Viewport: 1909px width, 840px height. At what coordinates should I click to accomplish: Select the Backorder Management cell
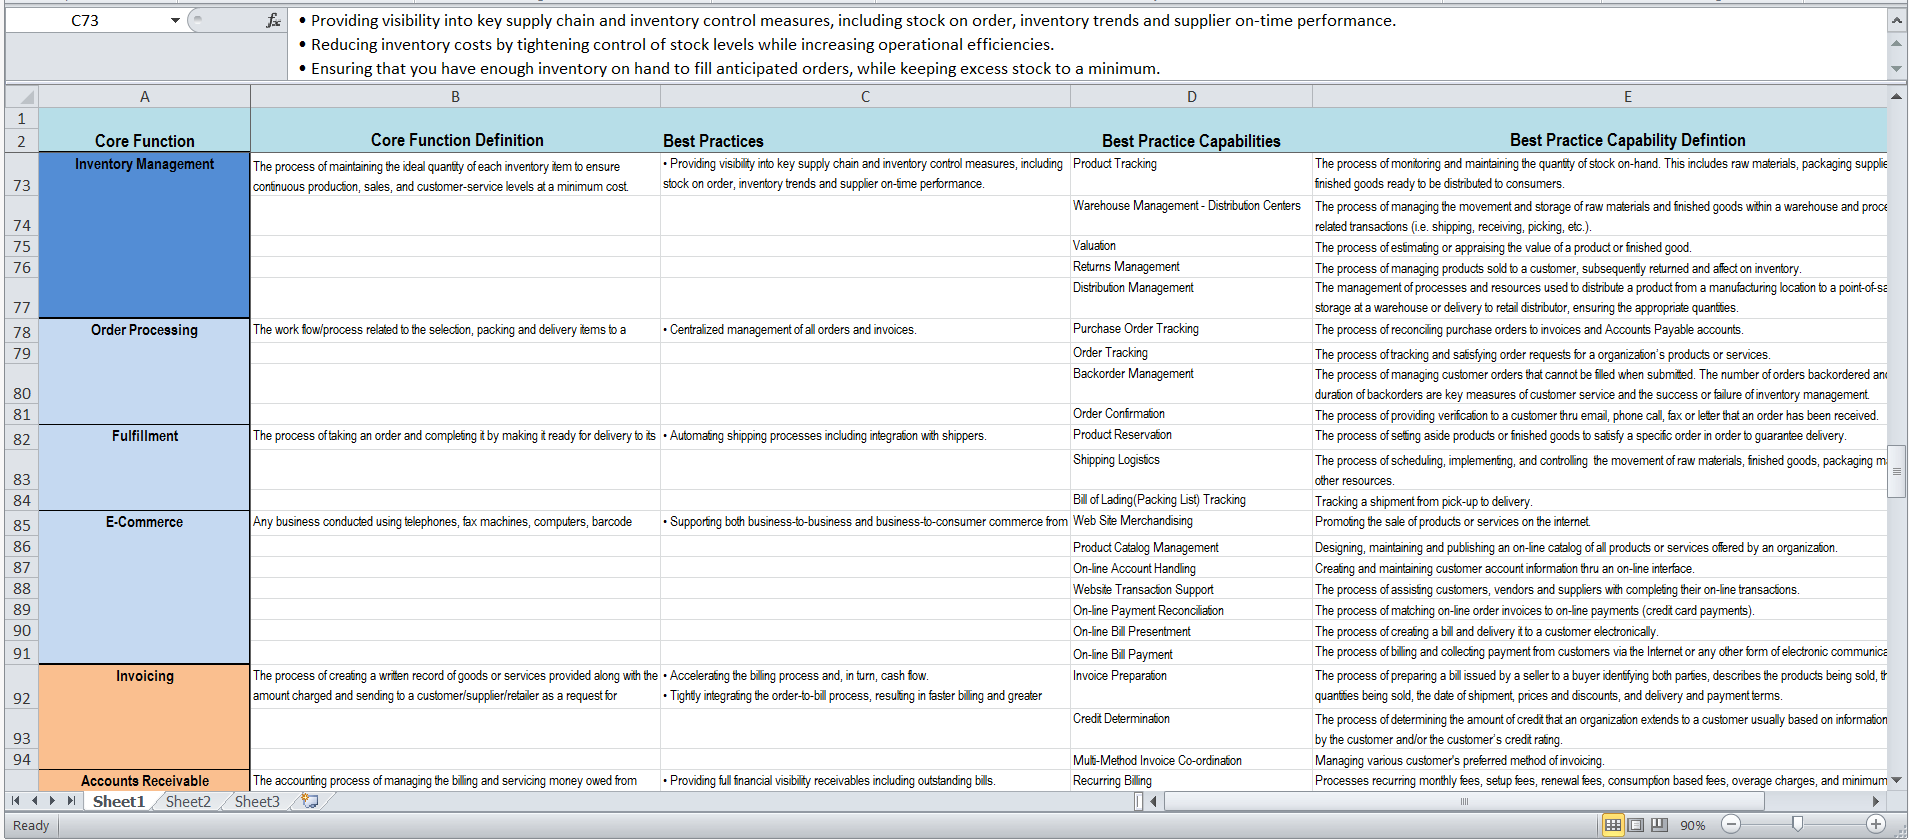[x=1191, y=383]
